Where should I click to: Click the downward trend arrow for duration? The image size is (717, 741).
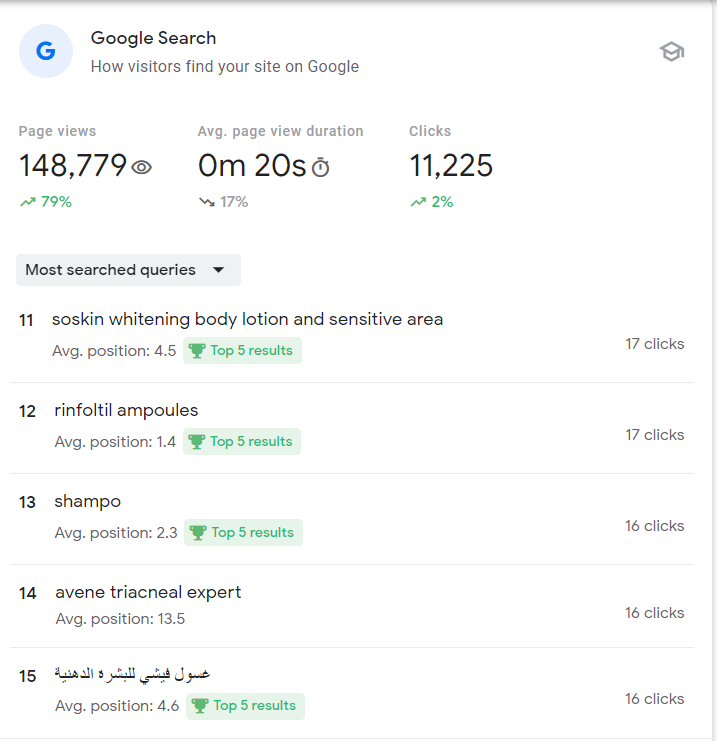coord(207,202)
